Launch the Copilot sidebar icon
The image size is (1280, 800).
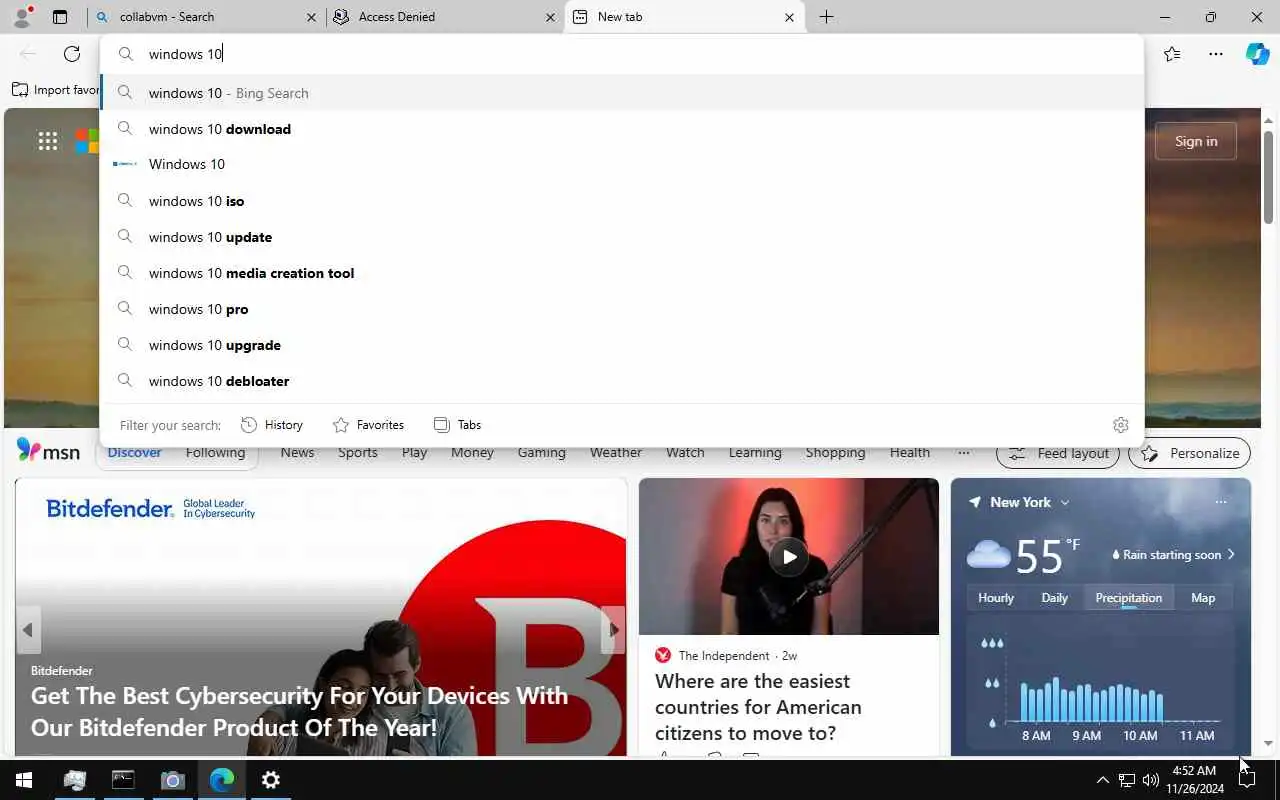pyautogui.click(x=1257, y=54)
